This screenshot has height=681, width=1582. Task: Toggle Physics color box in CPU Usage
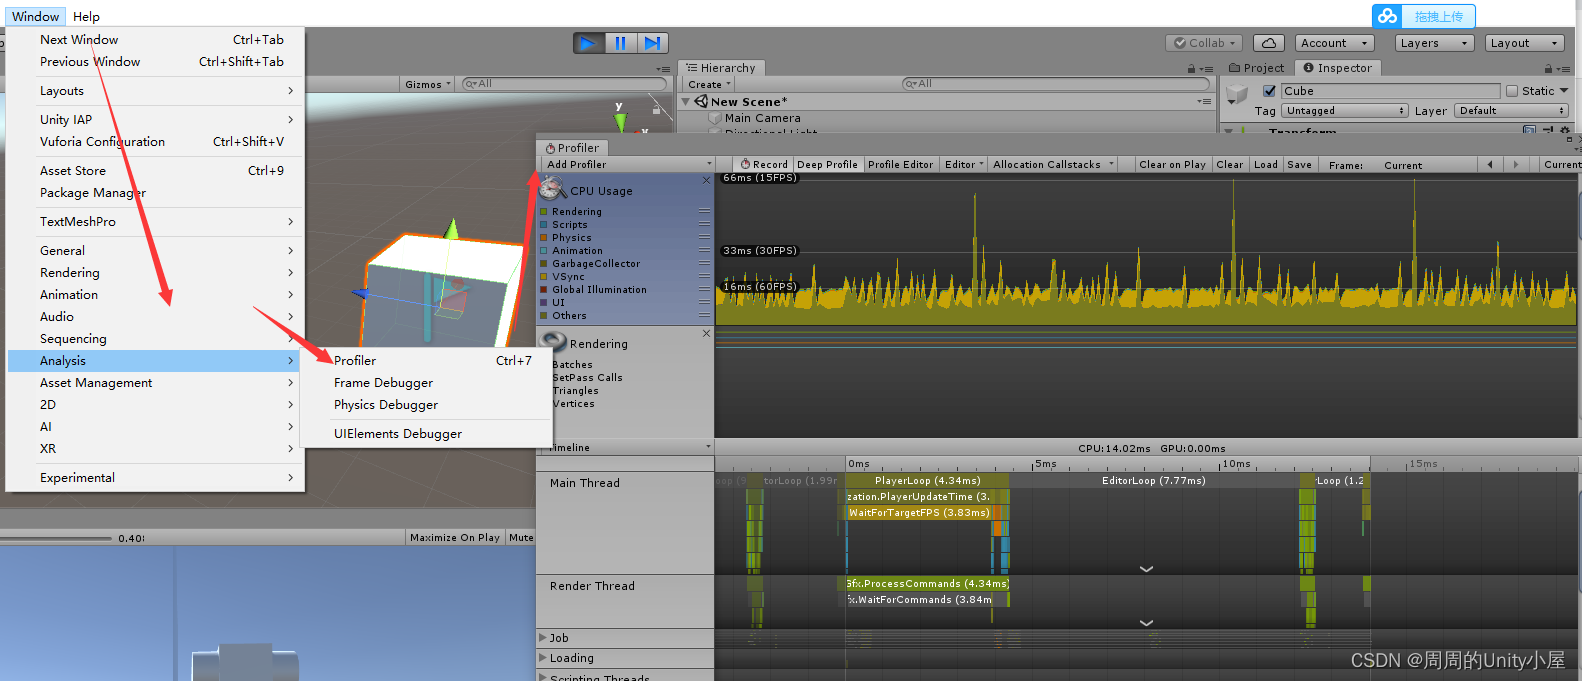coord(544,237)
